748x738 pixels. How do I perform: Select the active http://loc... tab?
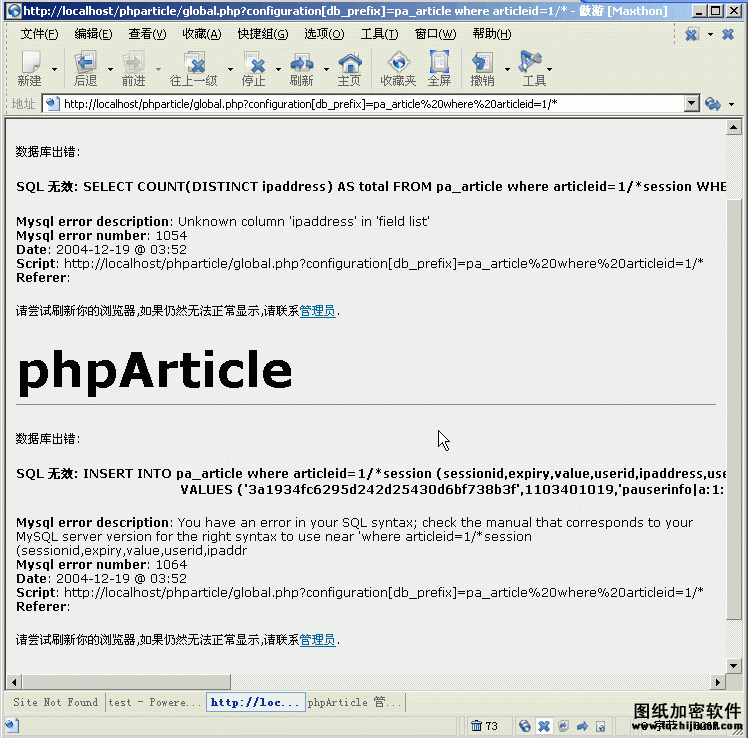pyautogui.click(x=256, y=702)
